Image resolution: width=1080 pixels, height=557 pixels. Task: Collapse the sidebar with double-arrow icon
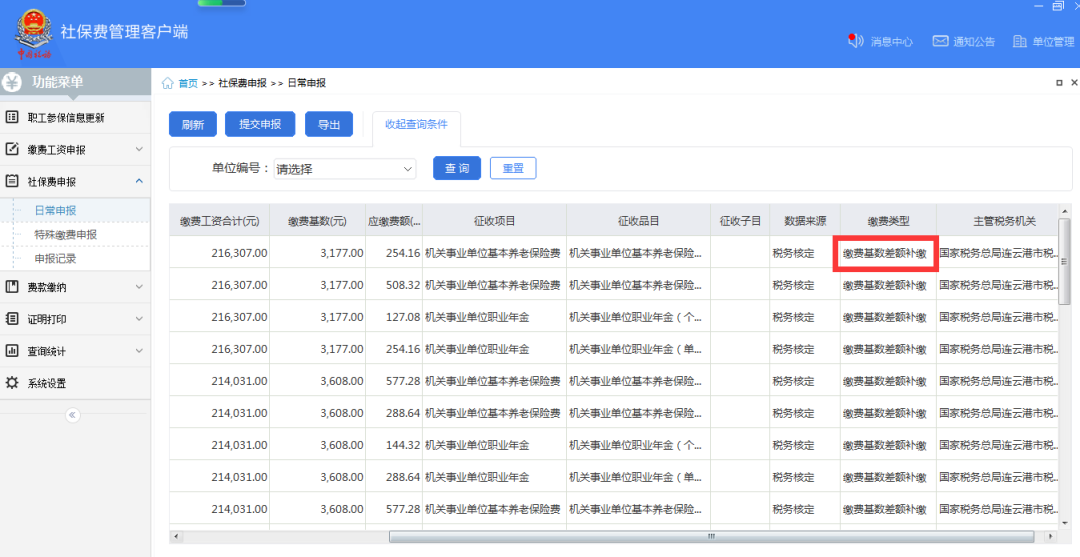(72, 415)
